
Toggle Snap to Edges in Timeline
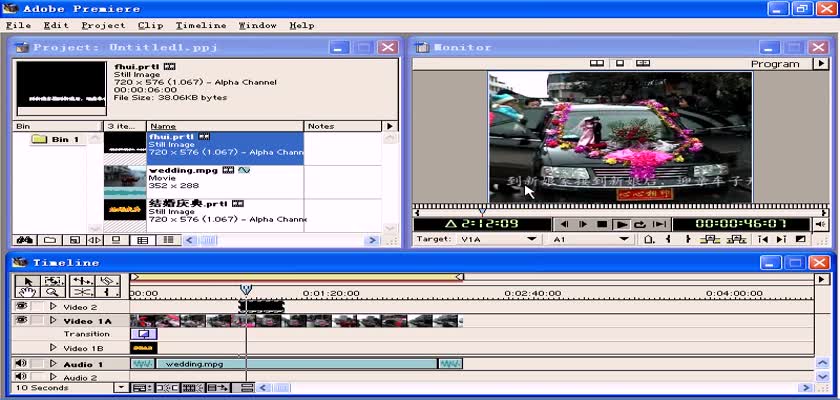pyautogui.click(x=167, y=388)
